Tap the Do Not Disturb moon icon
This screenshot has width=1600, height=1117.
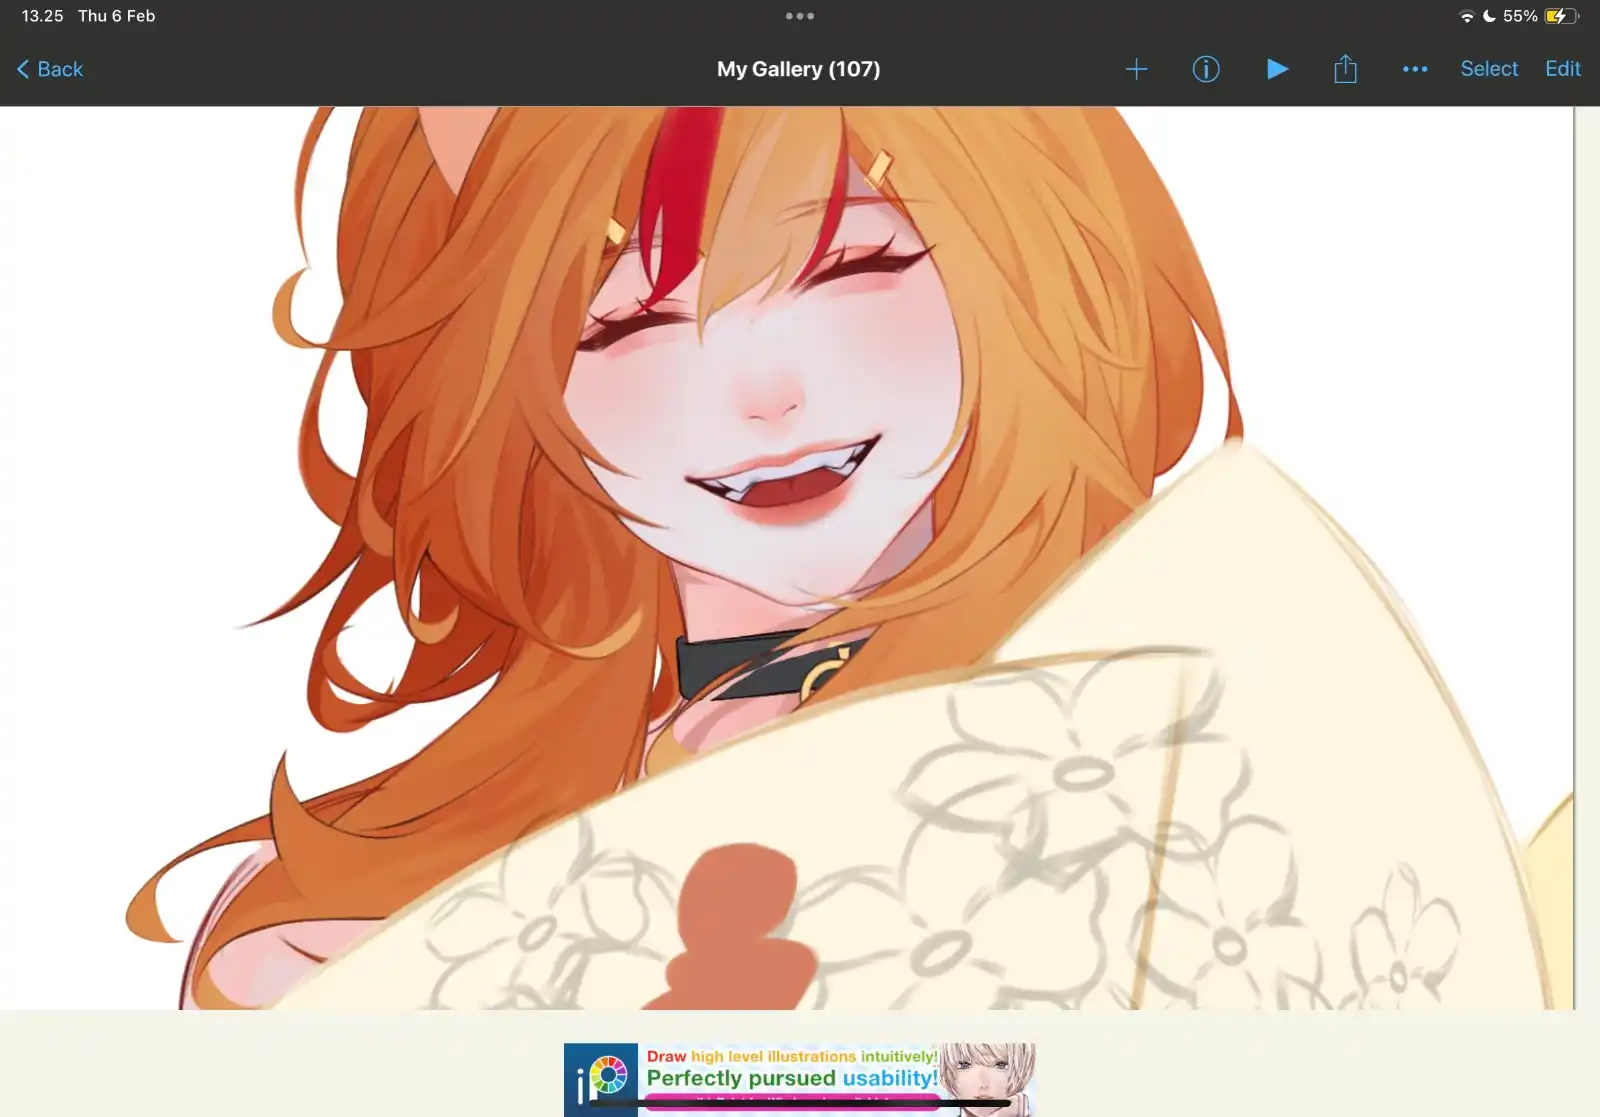pos(1489,16)
